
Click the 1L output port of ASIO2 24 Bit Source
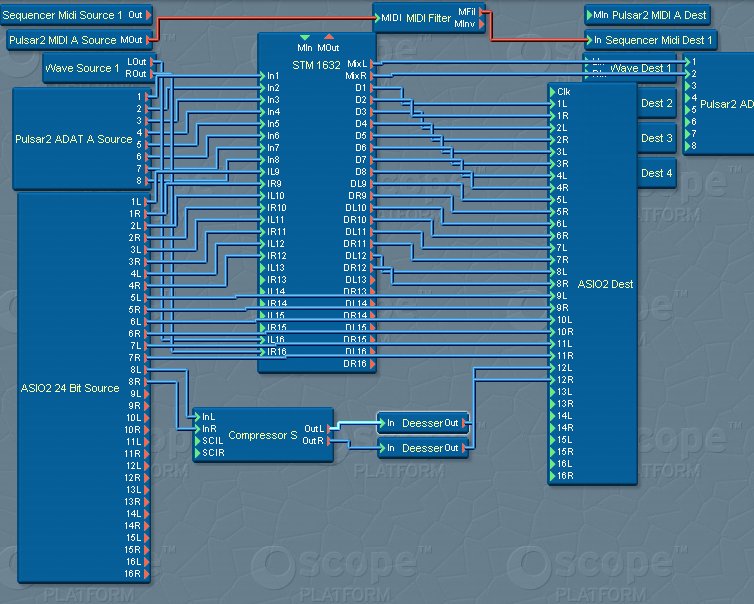pyautogui.click(x=146, y=202)
